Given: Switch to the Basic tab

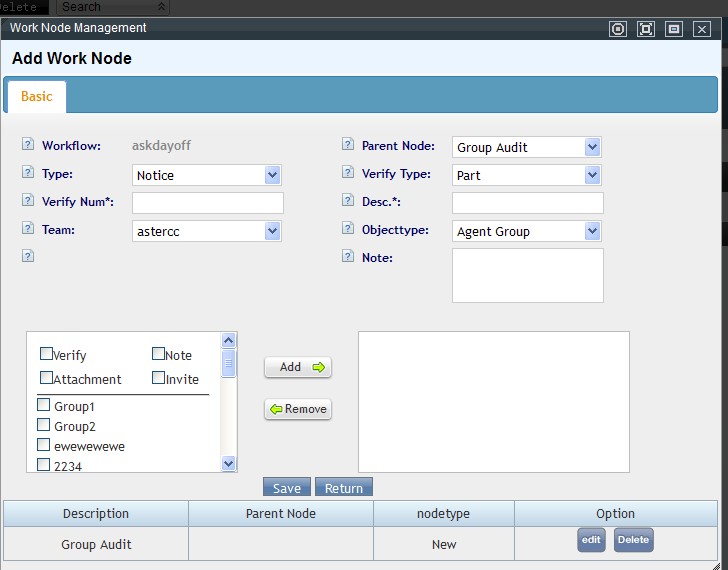Looking at the screenshot, I should (37, 97).
